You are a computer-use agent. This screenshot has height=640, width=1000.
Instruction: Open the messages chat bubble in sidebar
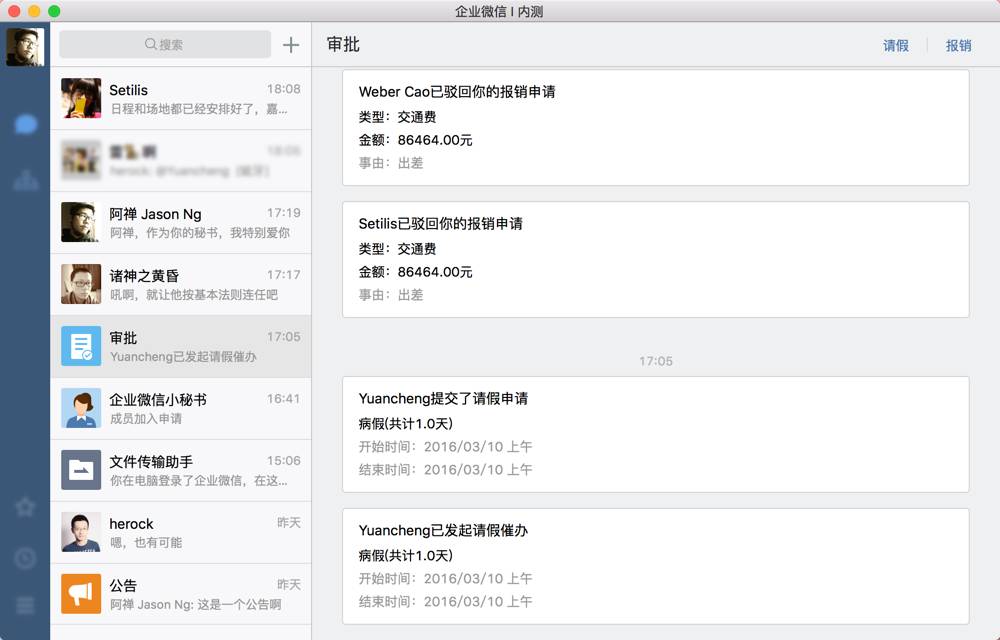coord(26,124)
